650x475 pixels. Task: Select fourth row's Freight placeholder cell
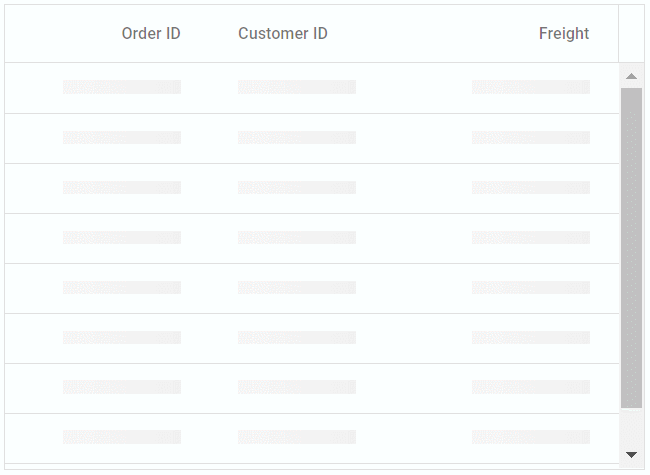[531, 237]
